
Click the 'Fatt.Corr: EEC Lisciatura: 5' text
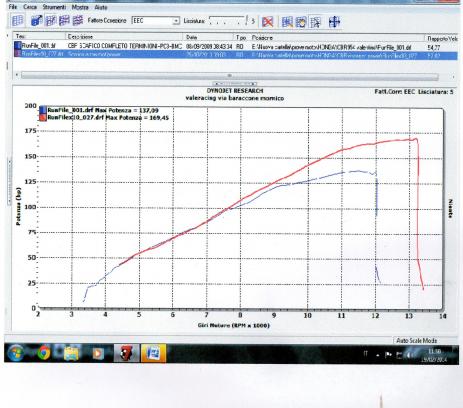coord(414,91)
